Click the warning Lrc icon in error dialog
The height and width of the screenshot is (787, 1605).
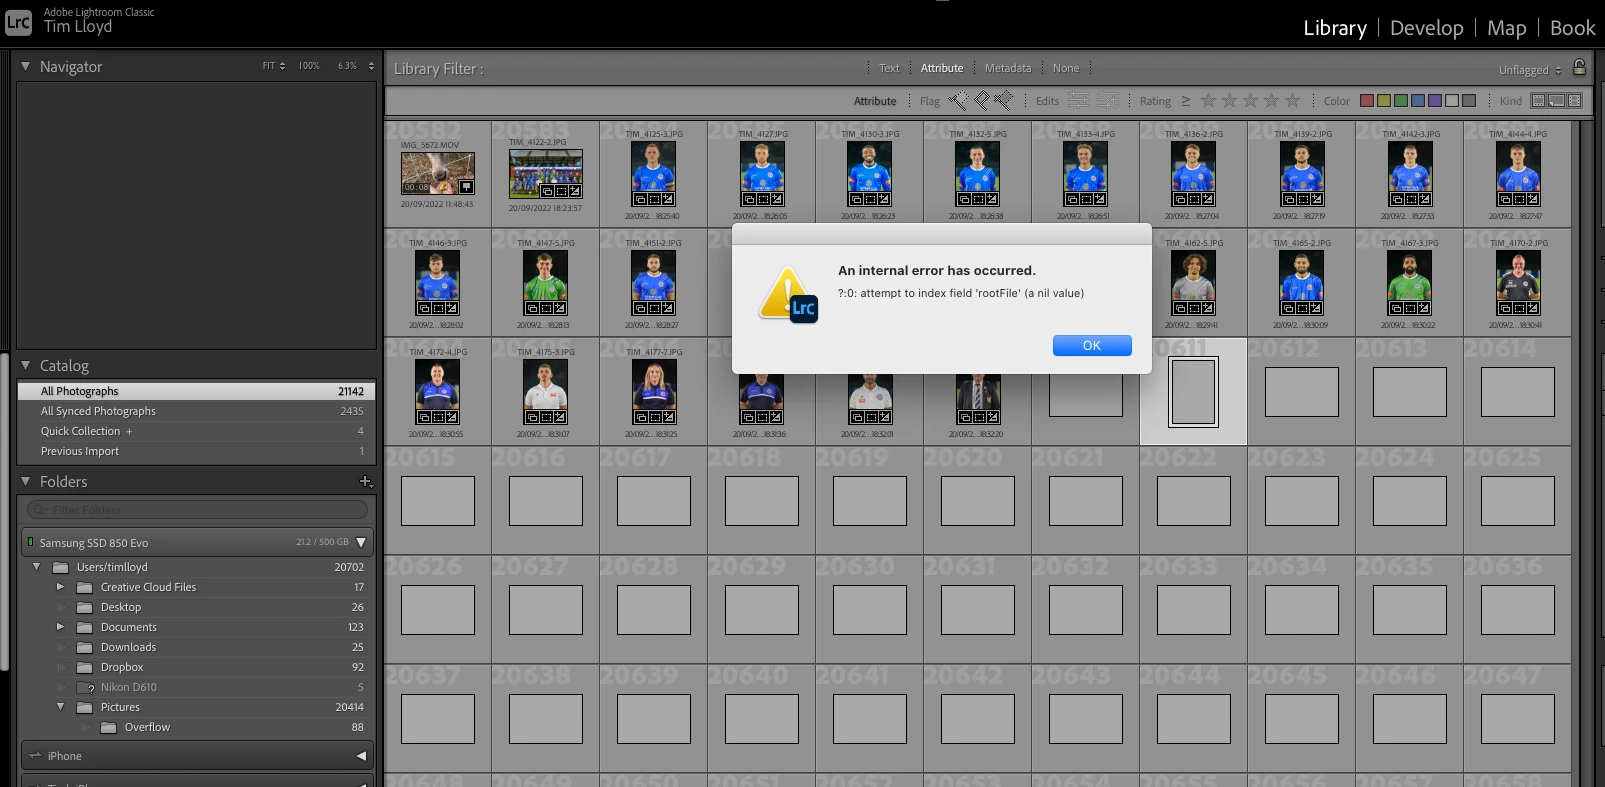(788, 296)
